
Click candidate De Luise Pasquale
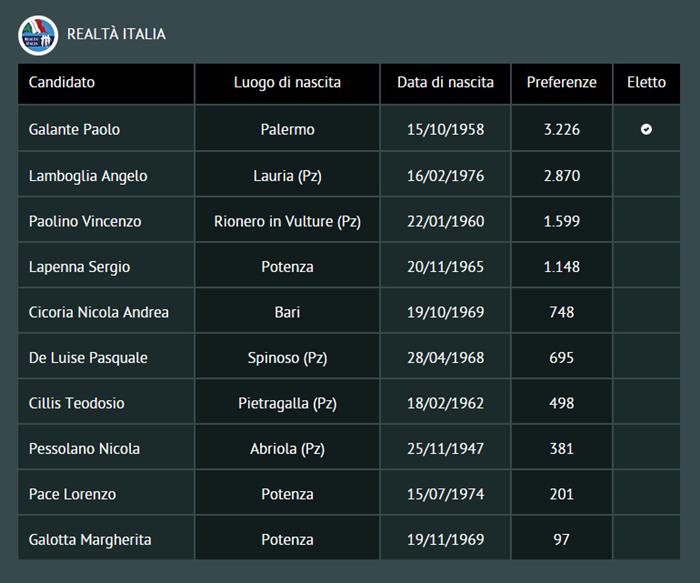[x=88, y=358]
